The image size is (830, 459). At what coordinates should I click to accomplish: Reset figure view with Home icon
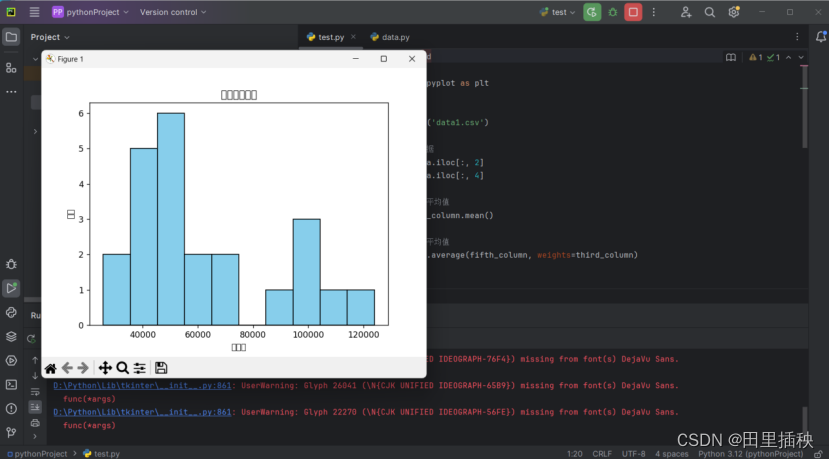point(51,368)
